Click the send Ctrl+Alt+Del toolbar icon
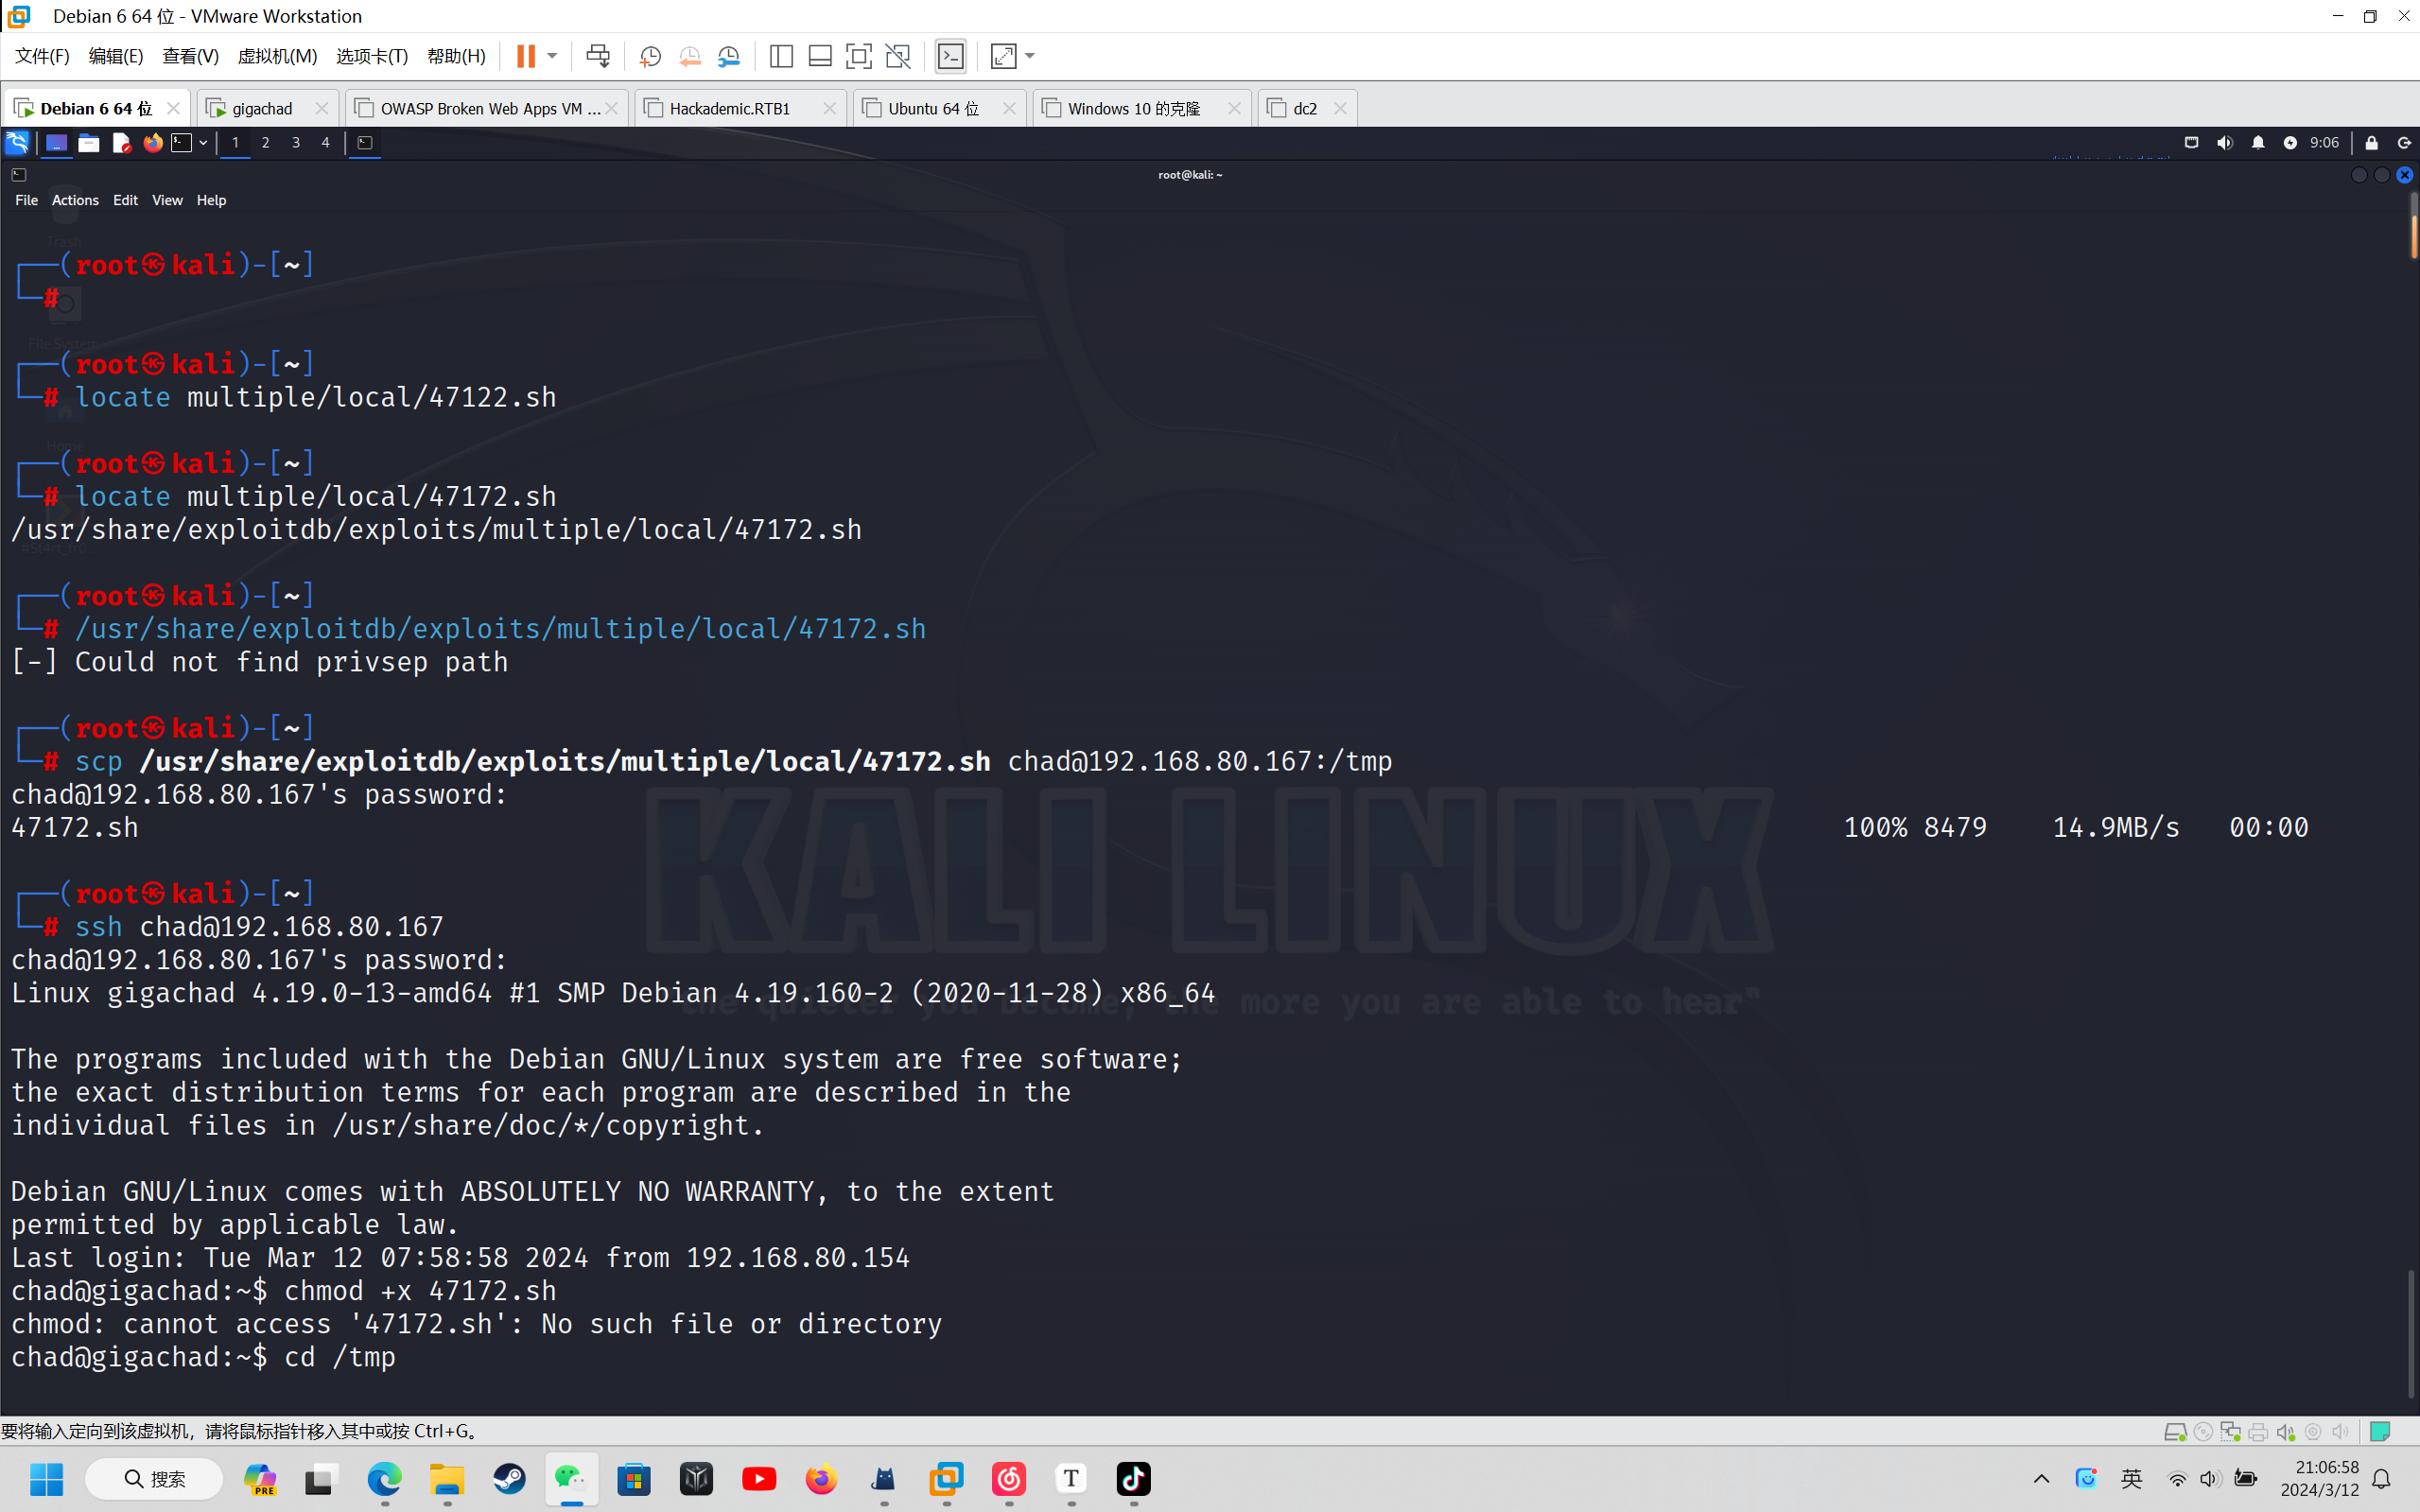Image resolution: width=2420 pixels, height=1512 pixels. [598, 56]
